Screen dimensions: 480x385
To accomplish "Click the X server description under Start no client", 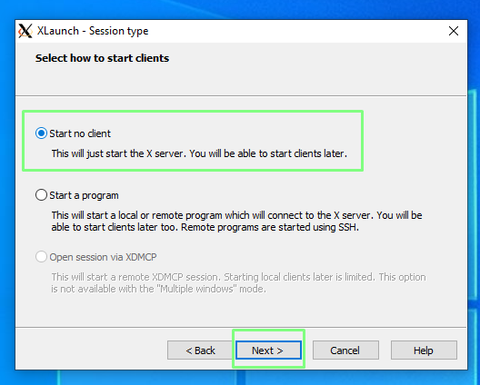I will (x=199, y=153).
